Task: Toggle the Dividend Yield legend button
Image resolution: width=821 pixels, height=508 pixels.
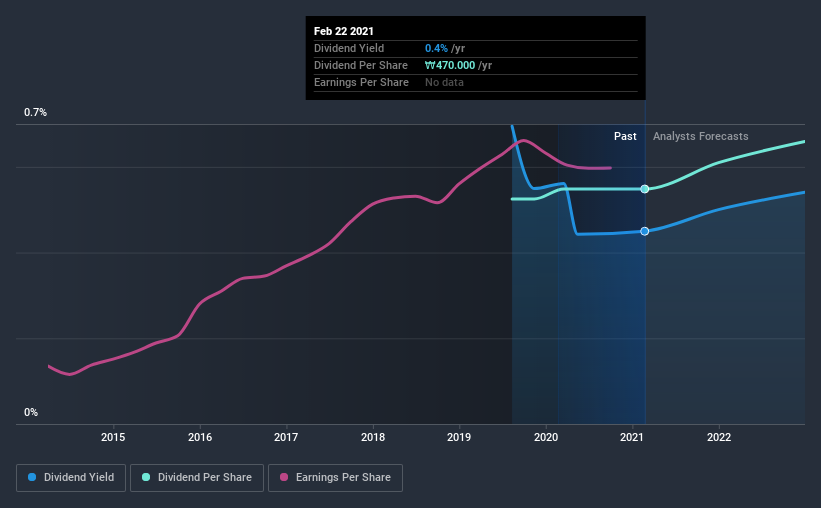Action: [71, 478]
